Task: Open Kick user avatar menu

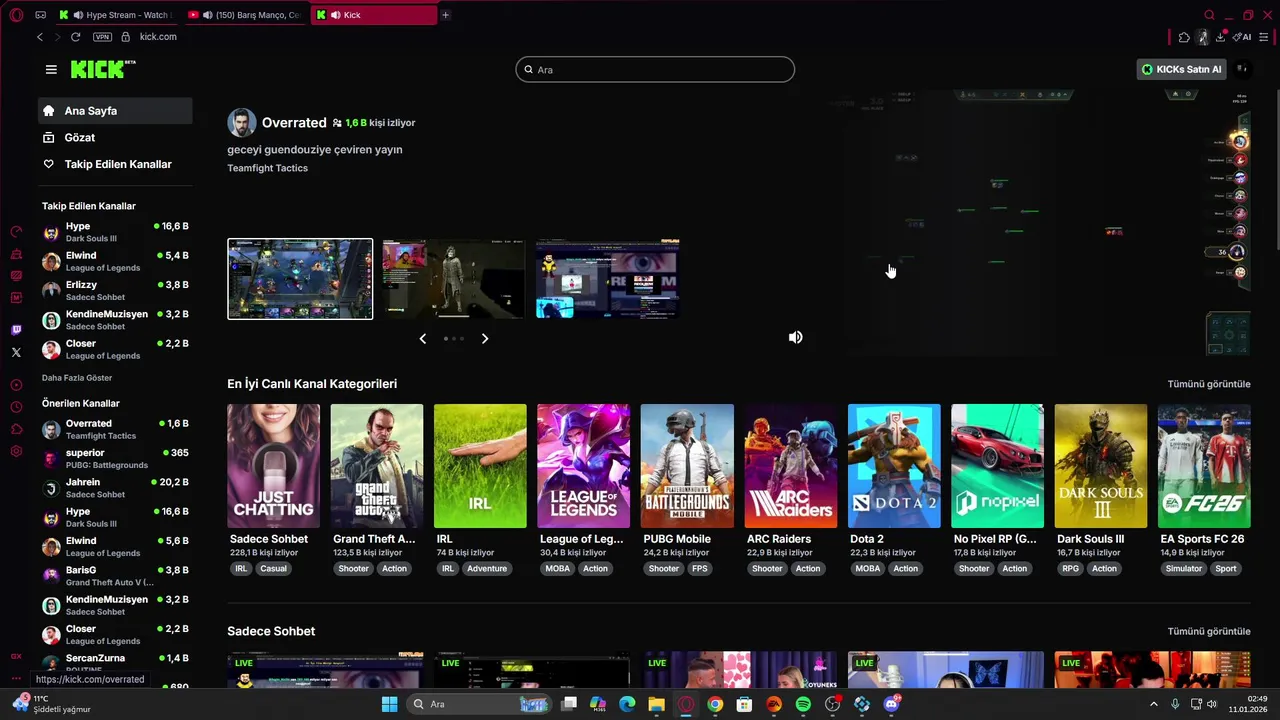Action: (1241, 69)
